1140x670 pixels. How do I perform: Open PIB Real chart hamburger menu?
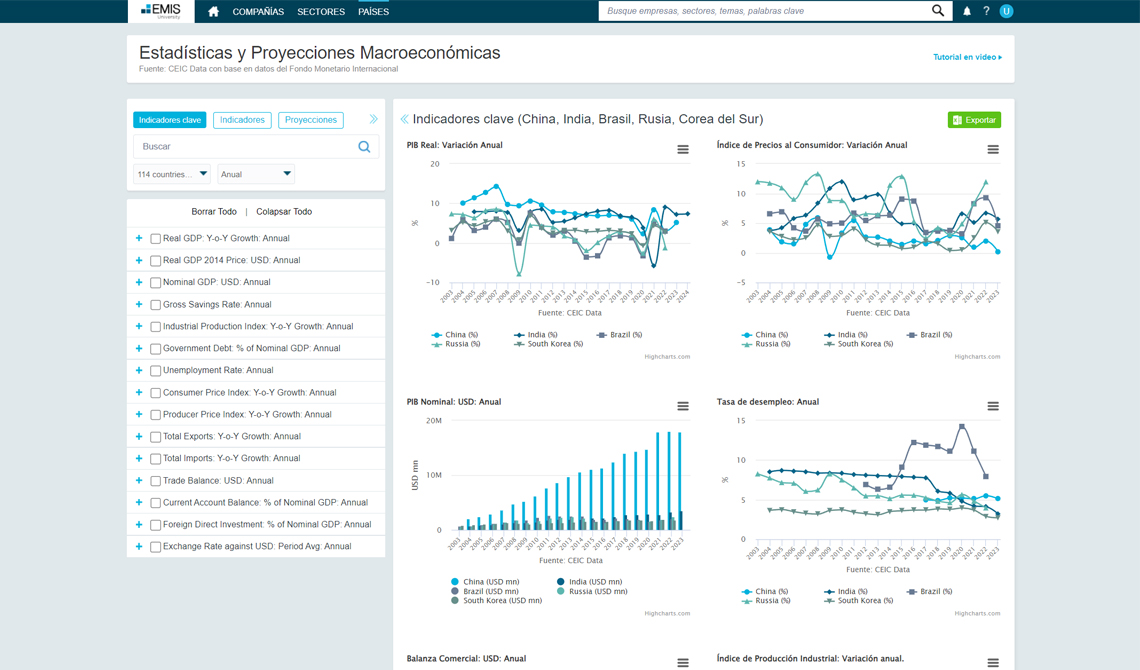[x=683, y=150]
